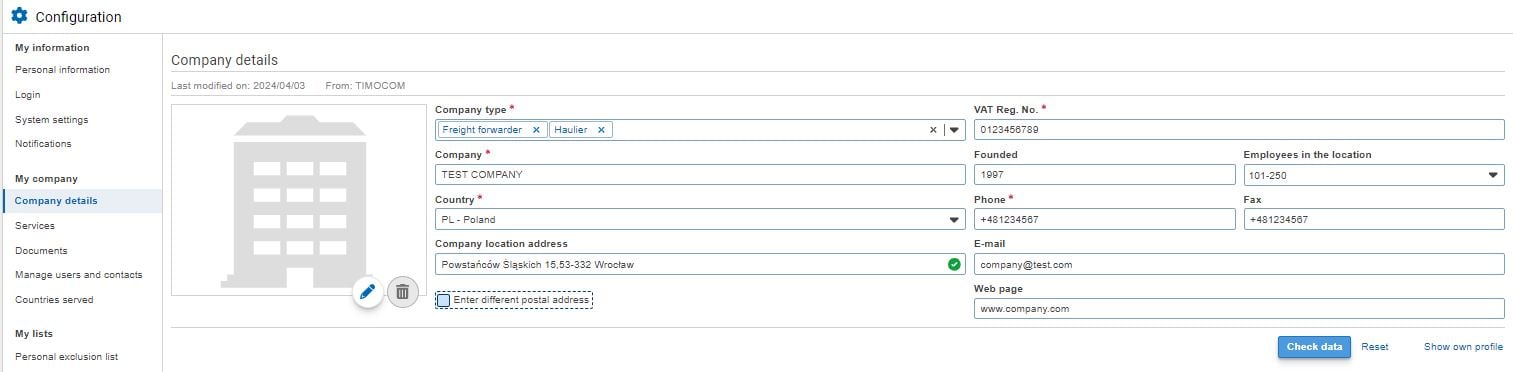
Task: Open the Country dropdown
Action: (x=700, y=219)
